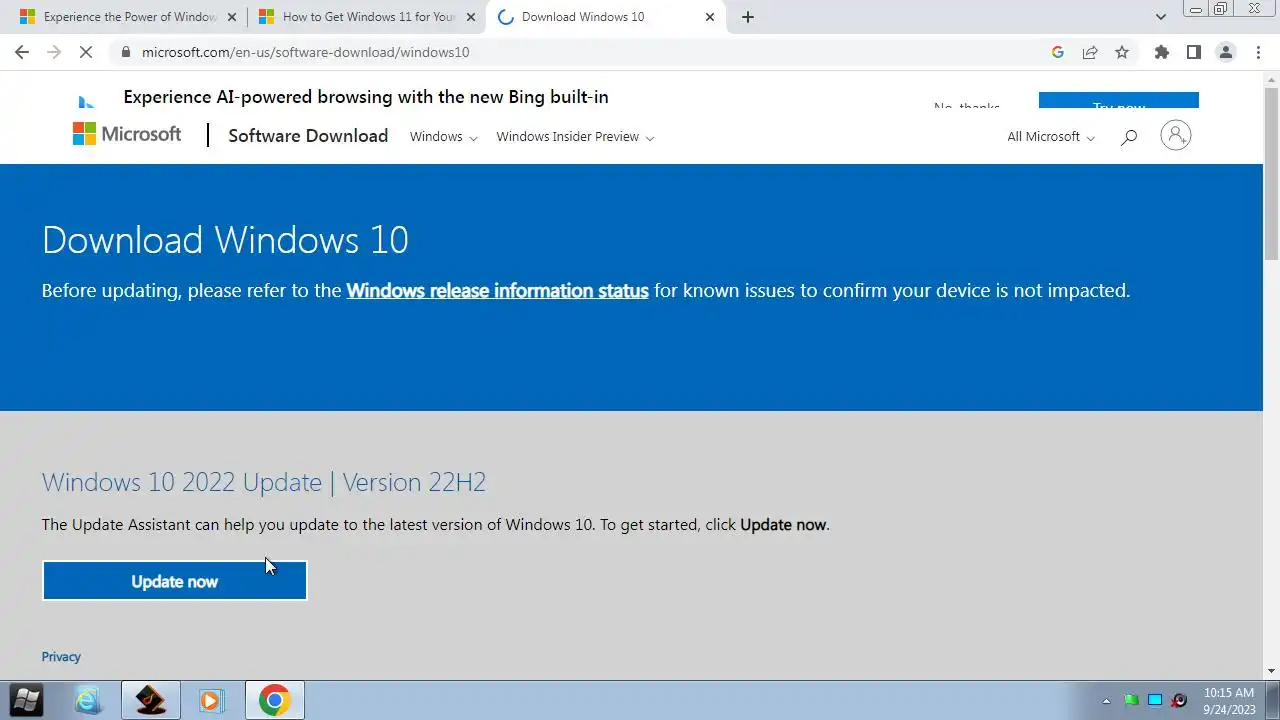Search Microsoft site magnifier icon
The height and width of the screenshot is (720, 1280).
click(x=1129, y=137)
